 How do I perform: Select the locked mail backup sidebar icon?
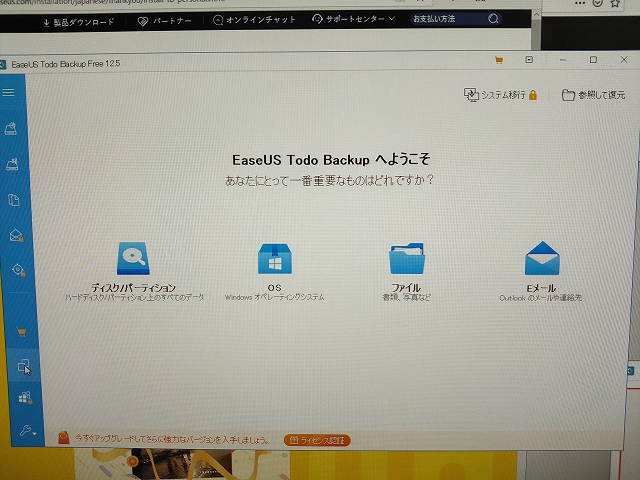(x=16, y=236)
